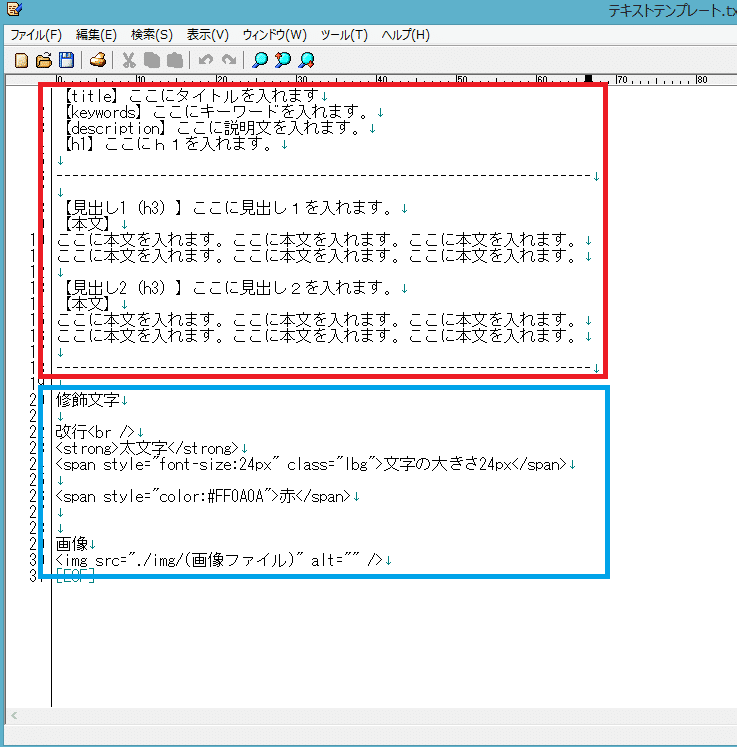737x747 pixels.
Task: Copy selection using the toolbar copy icon
Action: (x=151, y=61)
